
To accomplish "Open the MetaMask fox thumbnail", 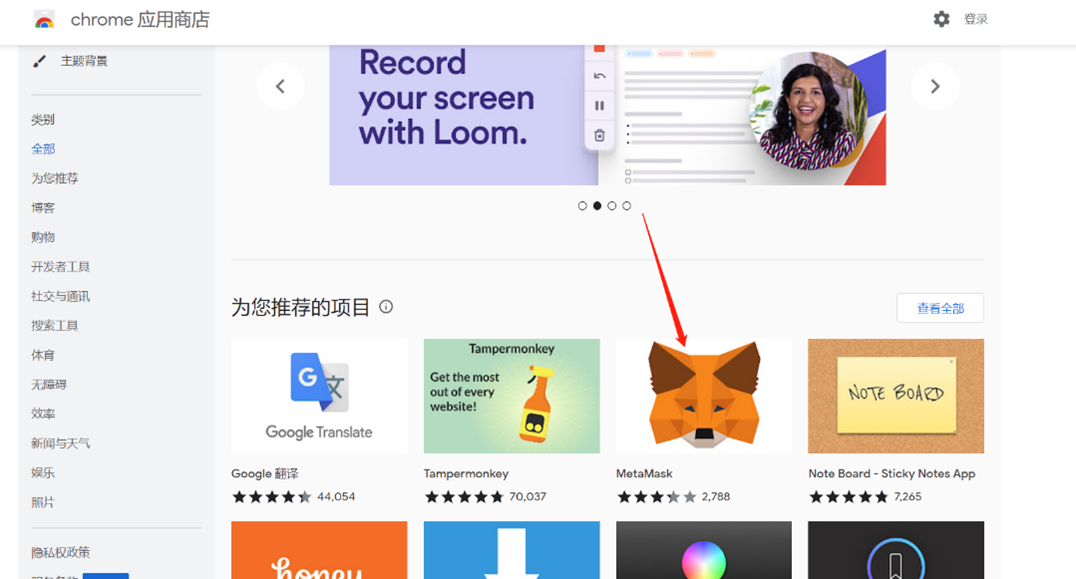I will 703,396.
